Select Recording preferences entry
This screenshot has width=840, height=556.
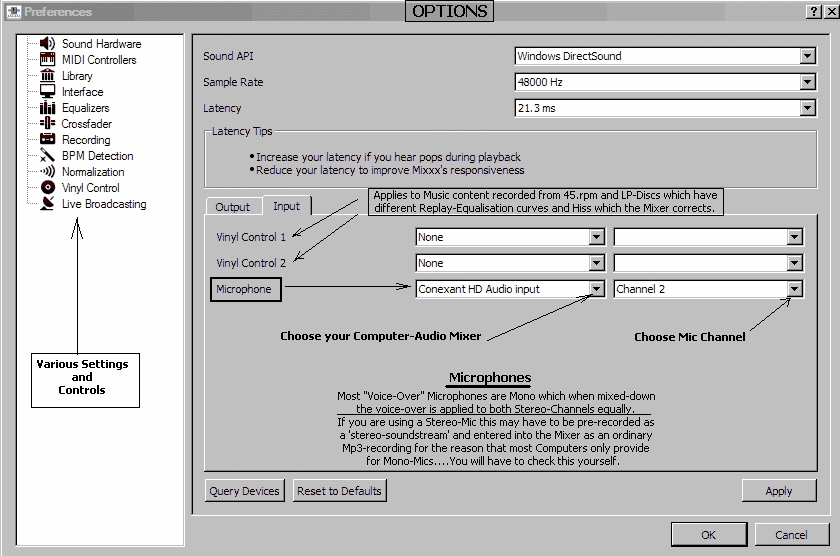(x=86, y=140)
